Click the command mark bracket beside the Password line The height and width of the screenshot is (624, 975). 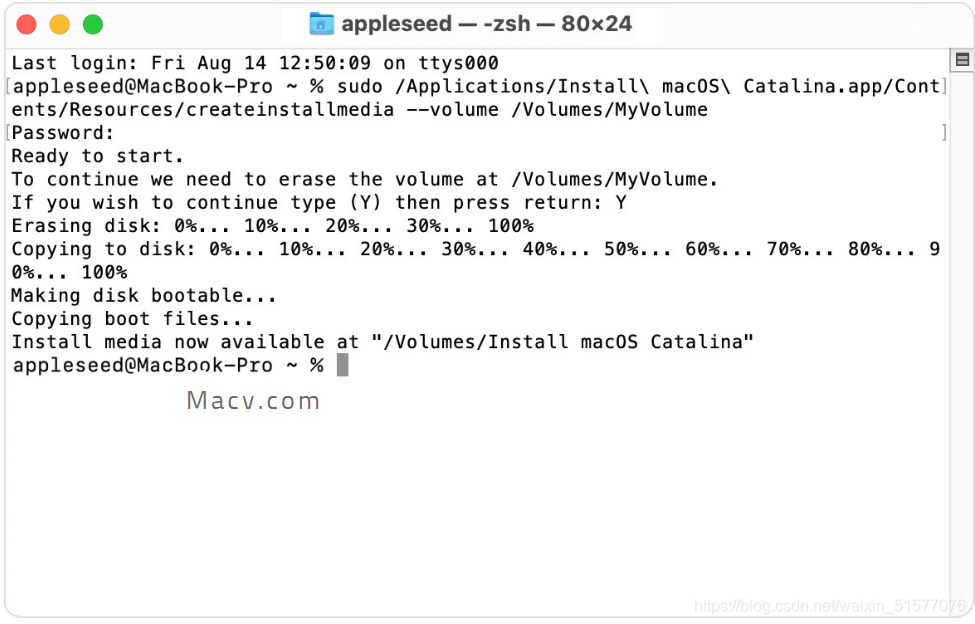[7, 132]
